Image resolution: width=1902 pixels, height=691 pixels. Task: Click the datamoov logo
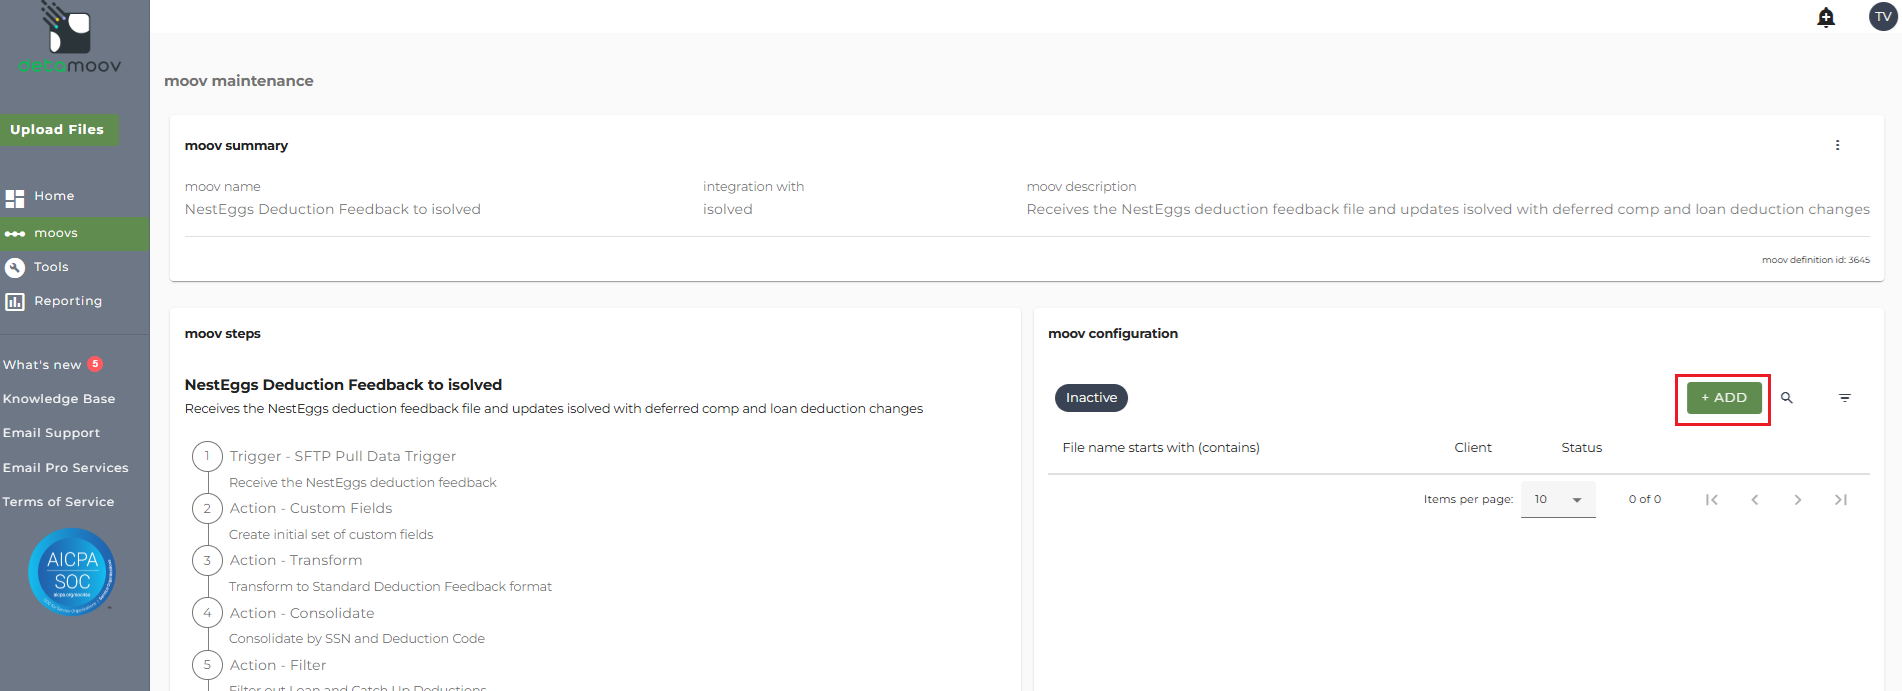(70, 38)
